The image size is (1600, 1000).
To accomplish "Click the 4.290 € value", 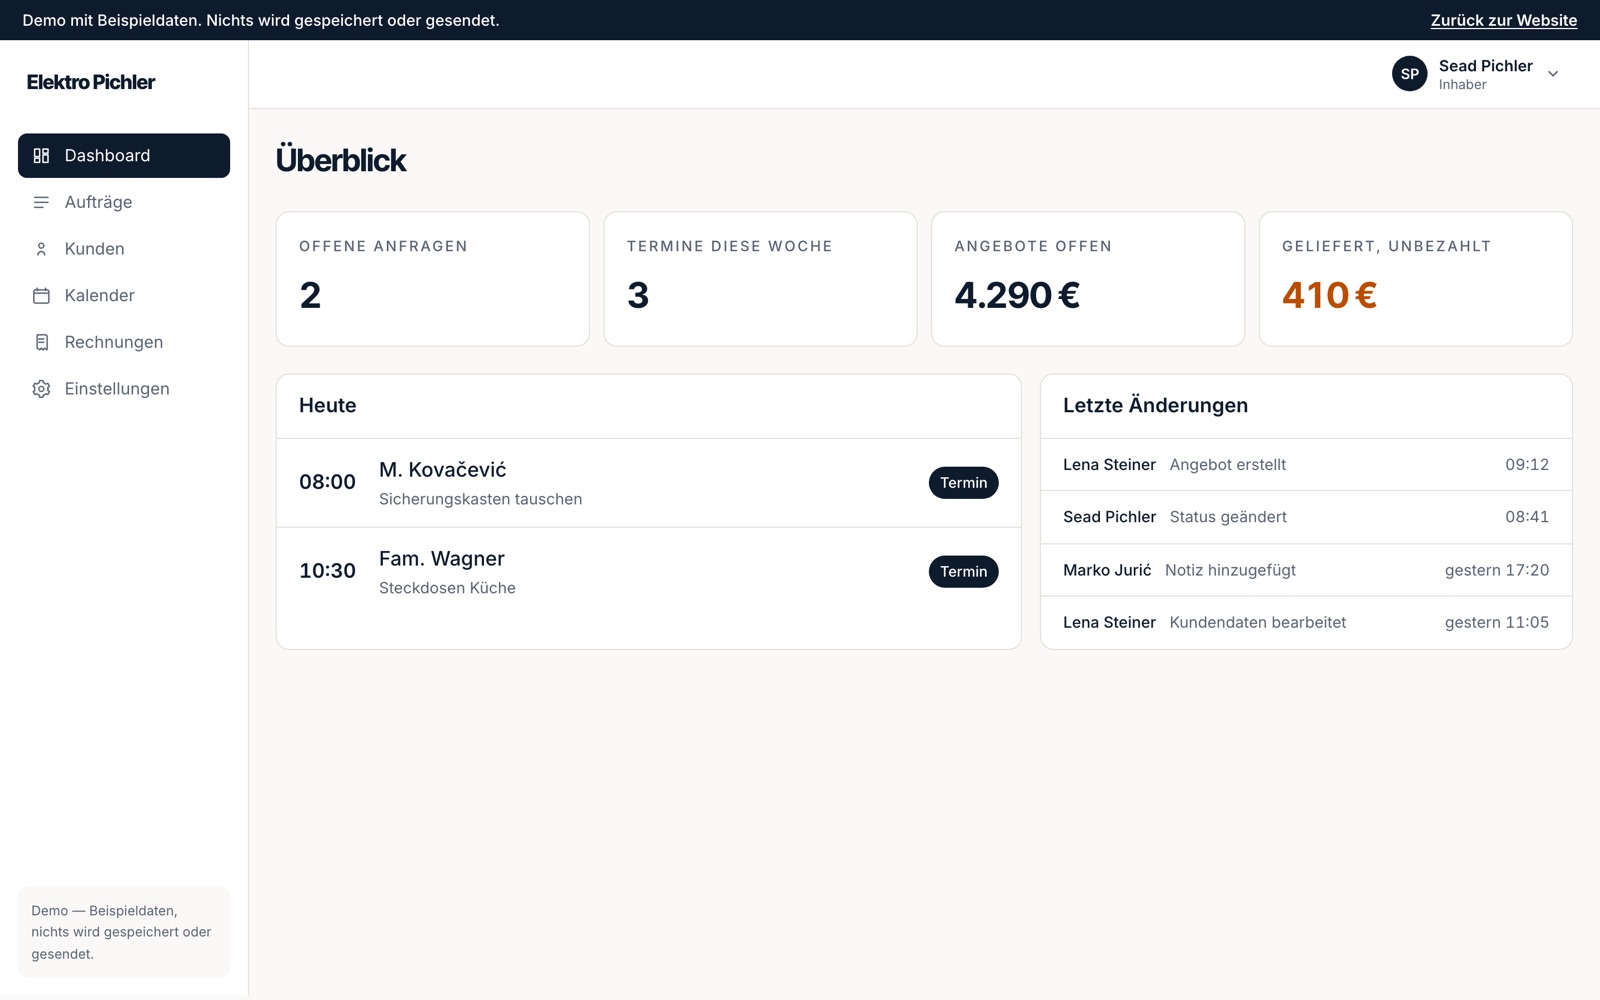I will [x=1017, y=295].
